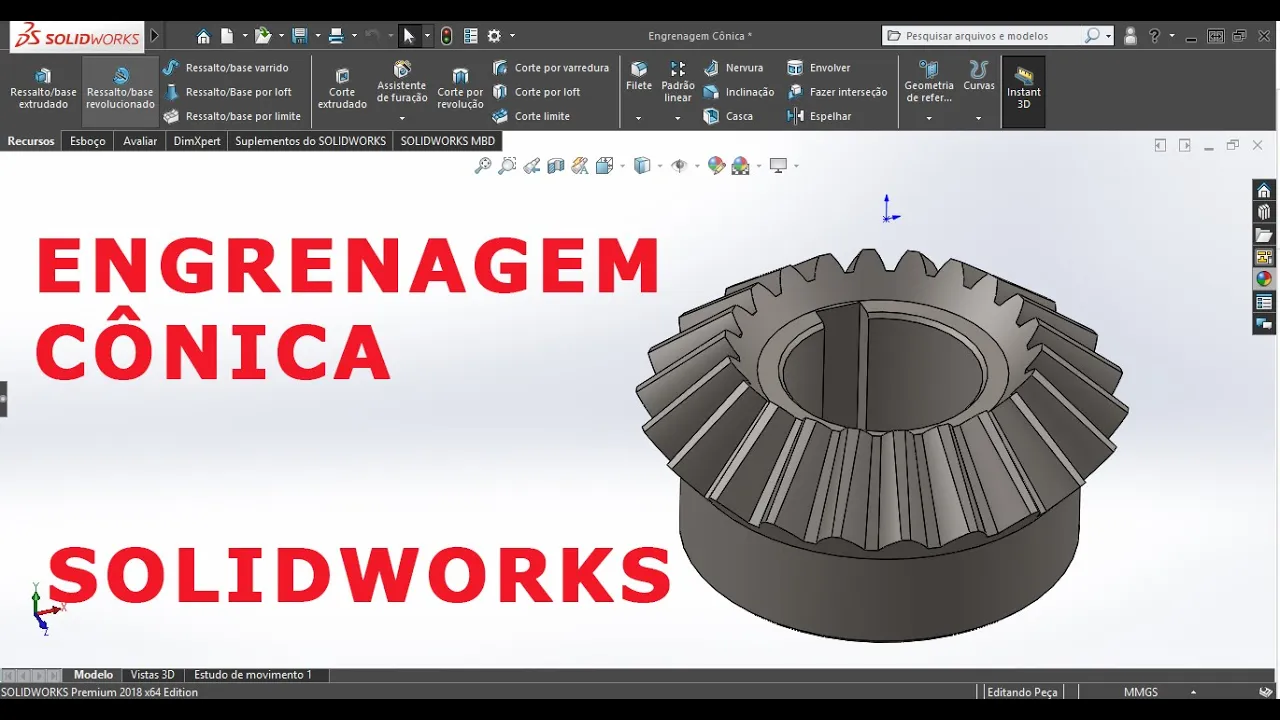Expand the SOLIDWORKS menu arrow
The height and width of the screenshot is (720, 1280).
click(155, 36)
